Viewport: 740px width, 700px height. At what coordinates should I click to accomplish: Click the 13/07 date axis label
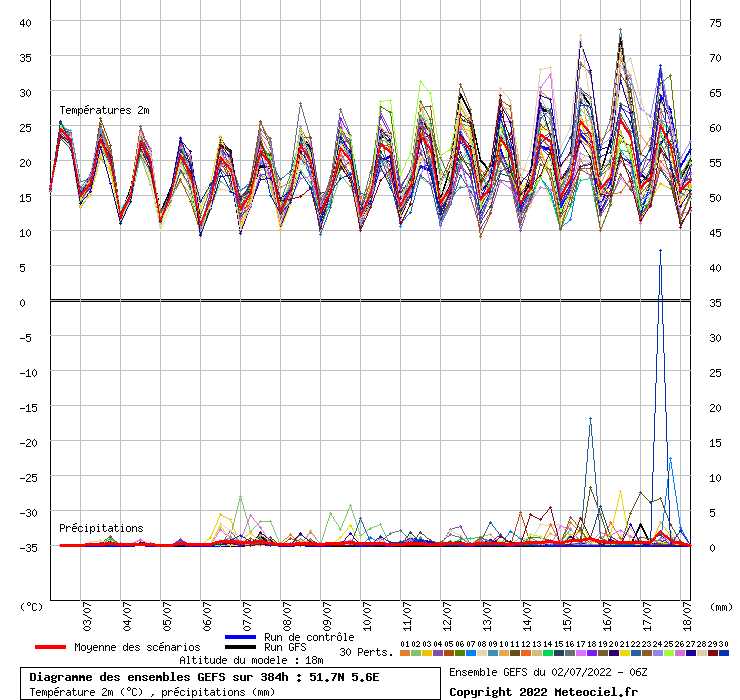488,616
